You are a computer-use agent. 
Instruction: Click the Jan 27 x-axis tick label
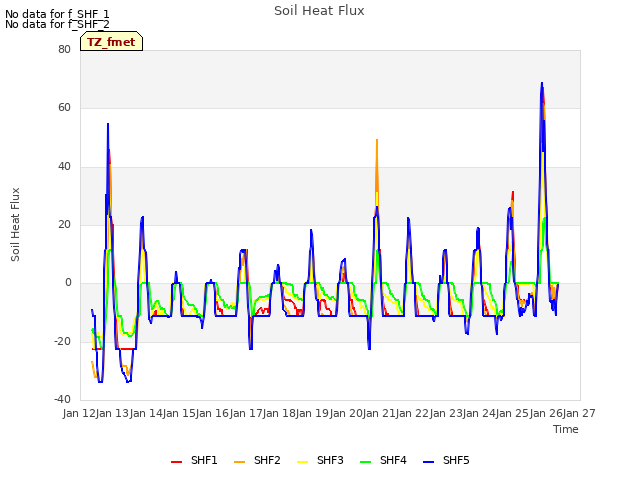(x=579, y=413)
